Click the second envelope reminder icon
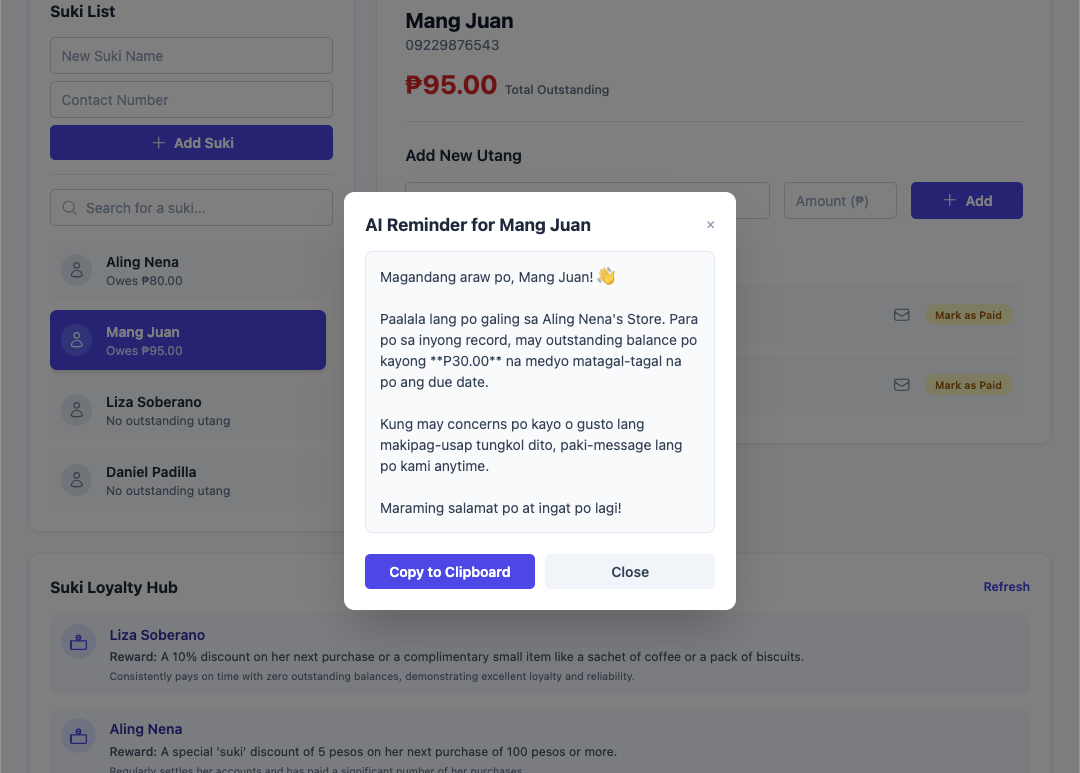The height and width of the screenshot is (773, 1080). pyautogui.click(x=901, y=385)
